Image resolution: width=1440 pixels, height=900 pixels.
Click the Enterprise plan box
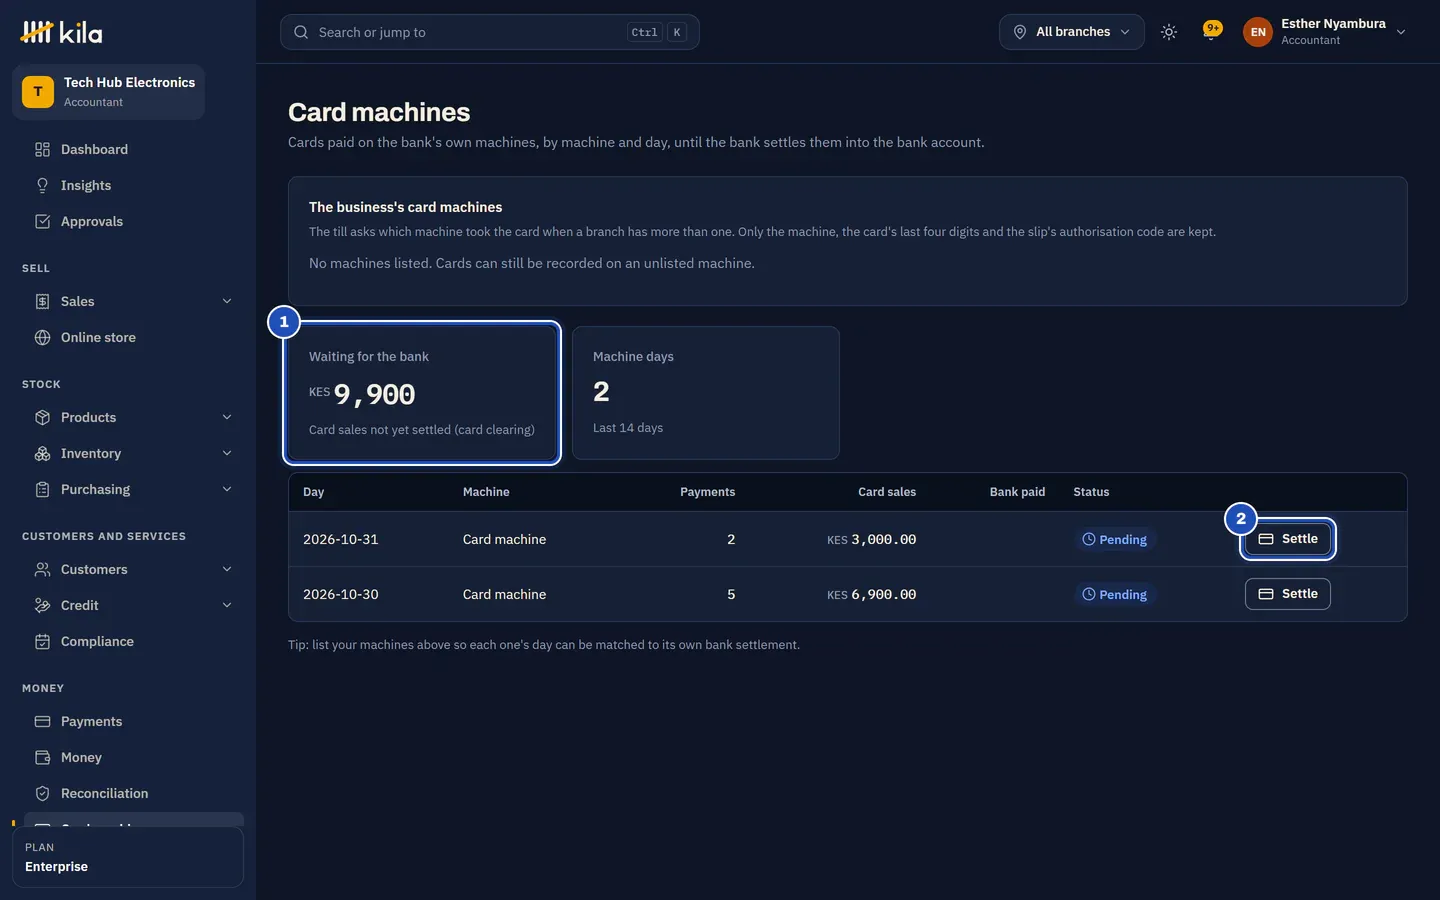[128, 857]
